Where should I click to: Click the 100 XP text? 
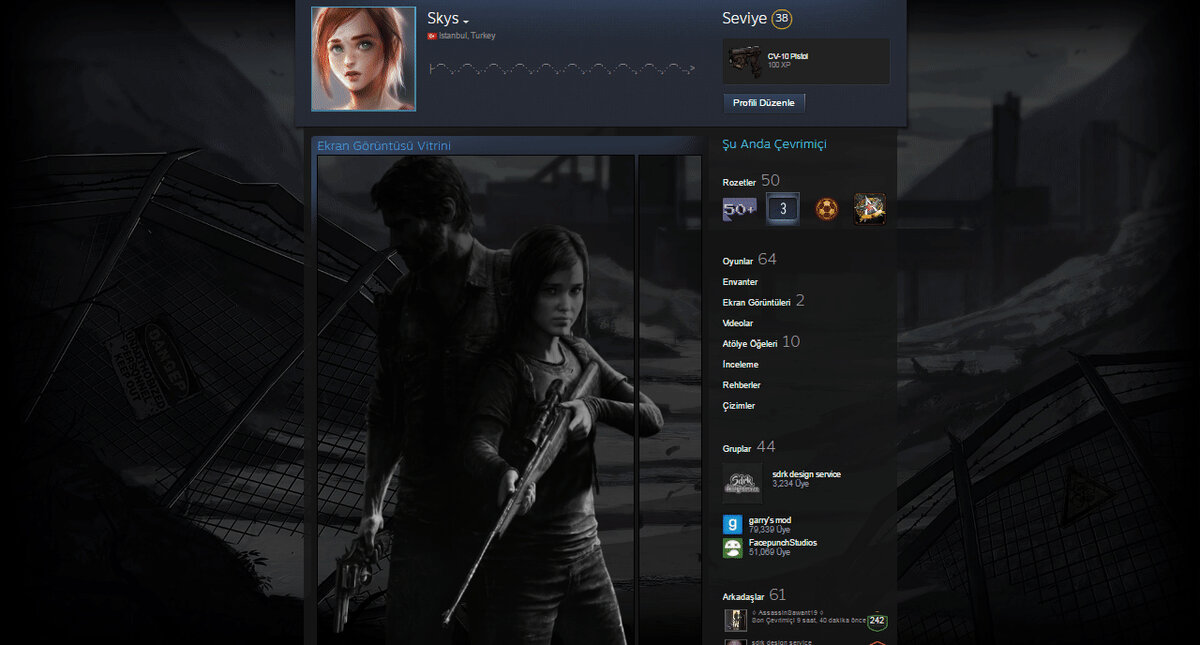point(779,66)
